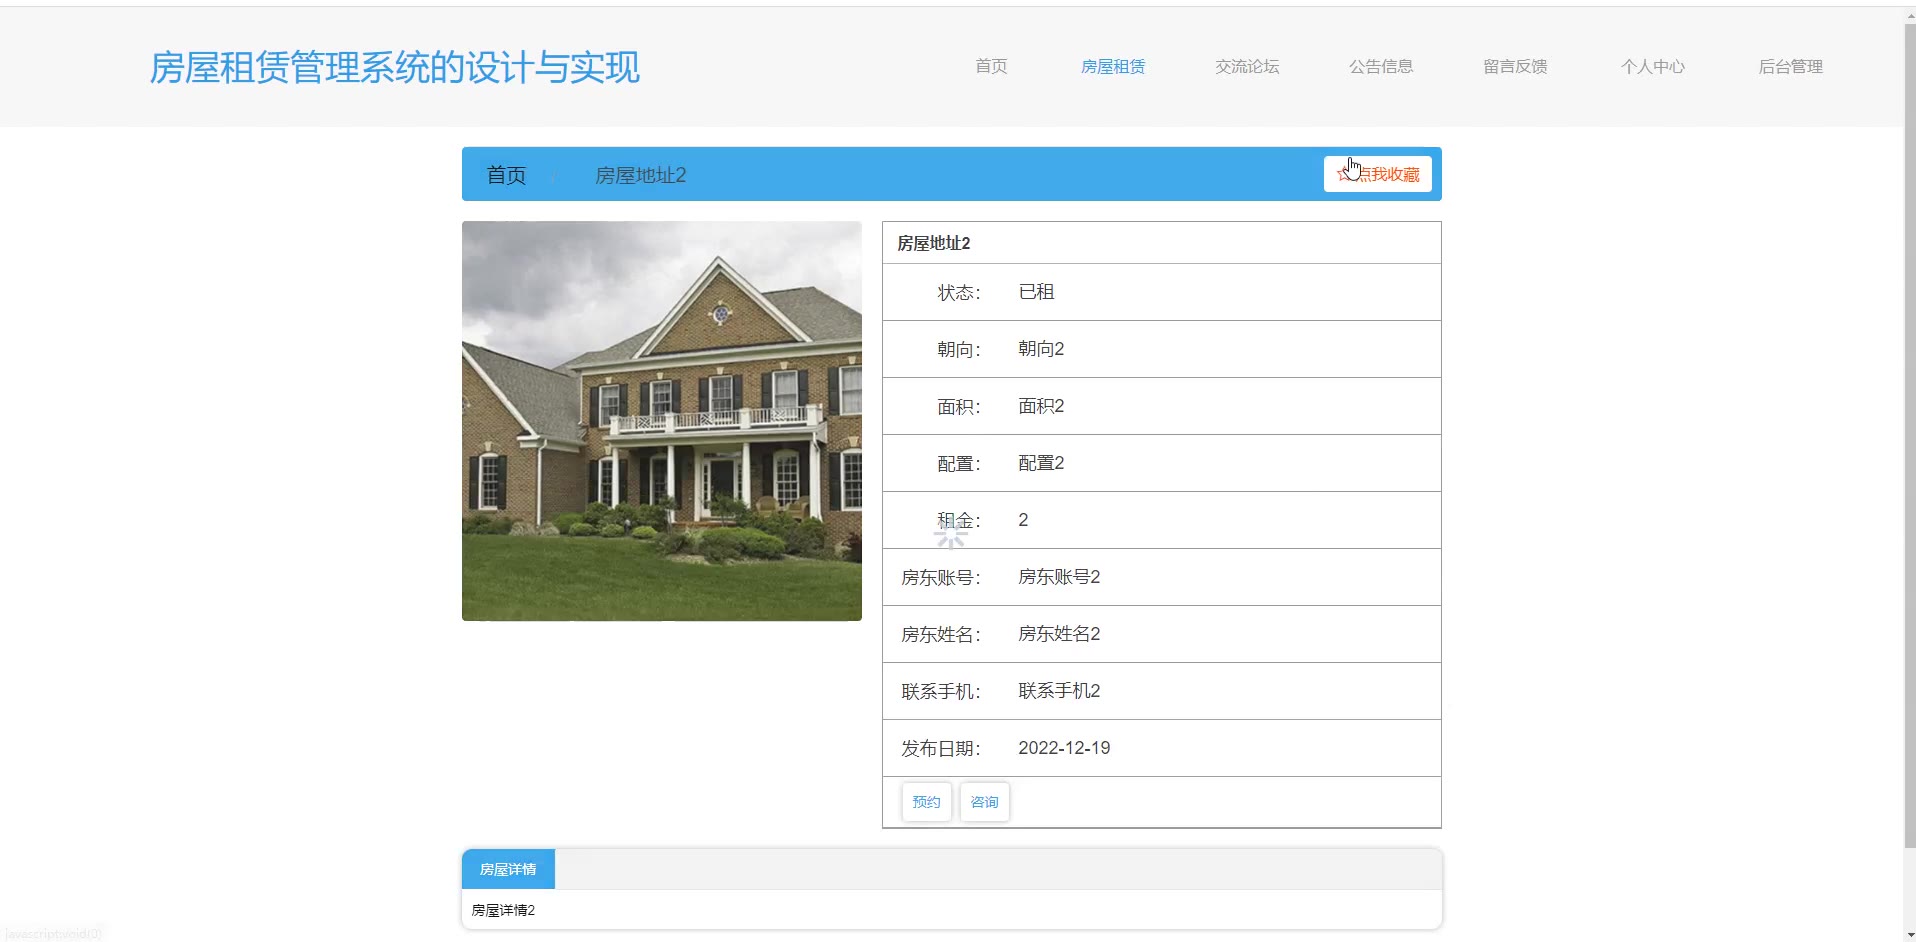The image size is (1916, 942).
Task: Open the 公告信息 navigation item
Action: tap(1381, 66)
